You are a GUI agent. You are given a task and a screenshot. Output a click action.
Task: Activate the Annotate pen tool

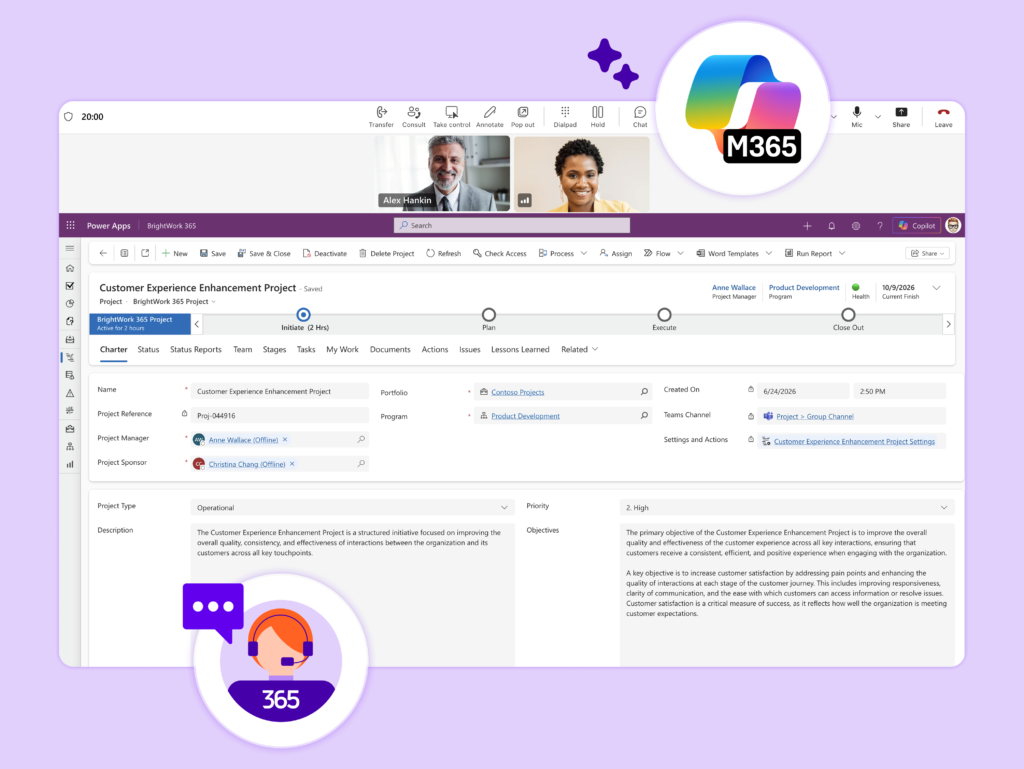(x=490, y=117)
